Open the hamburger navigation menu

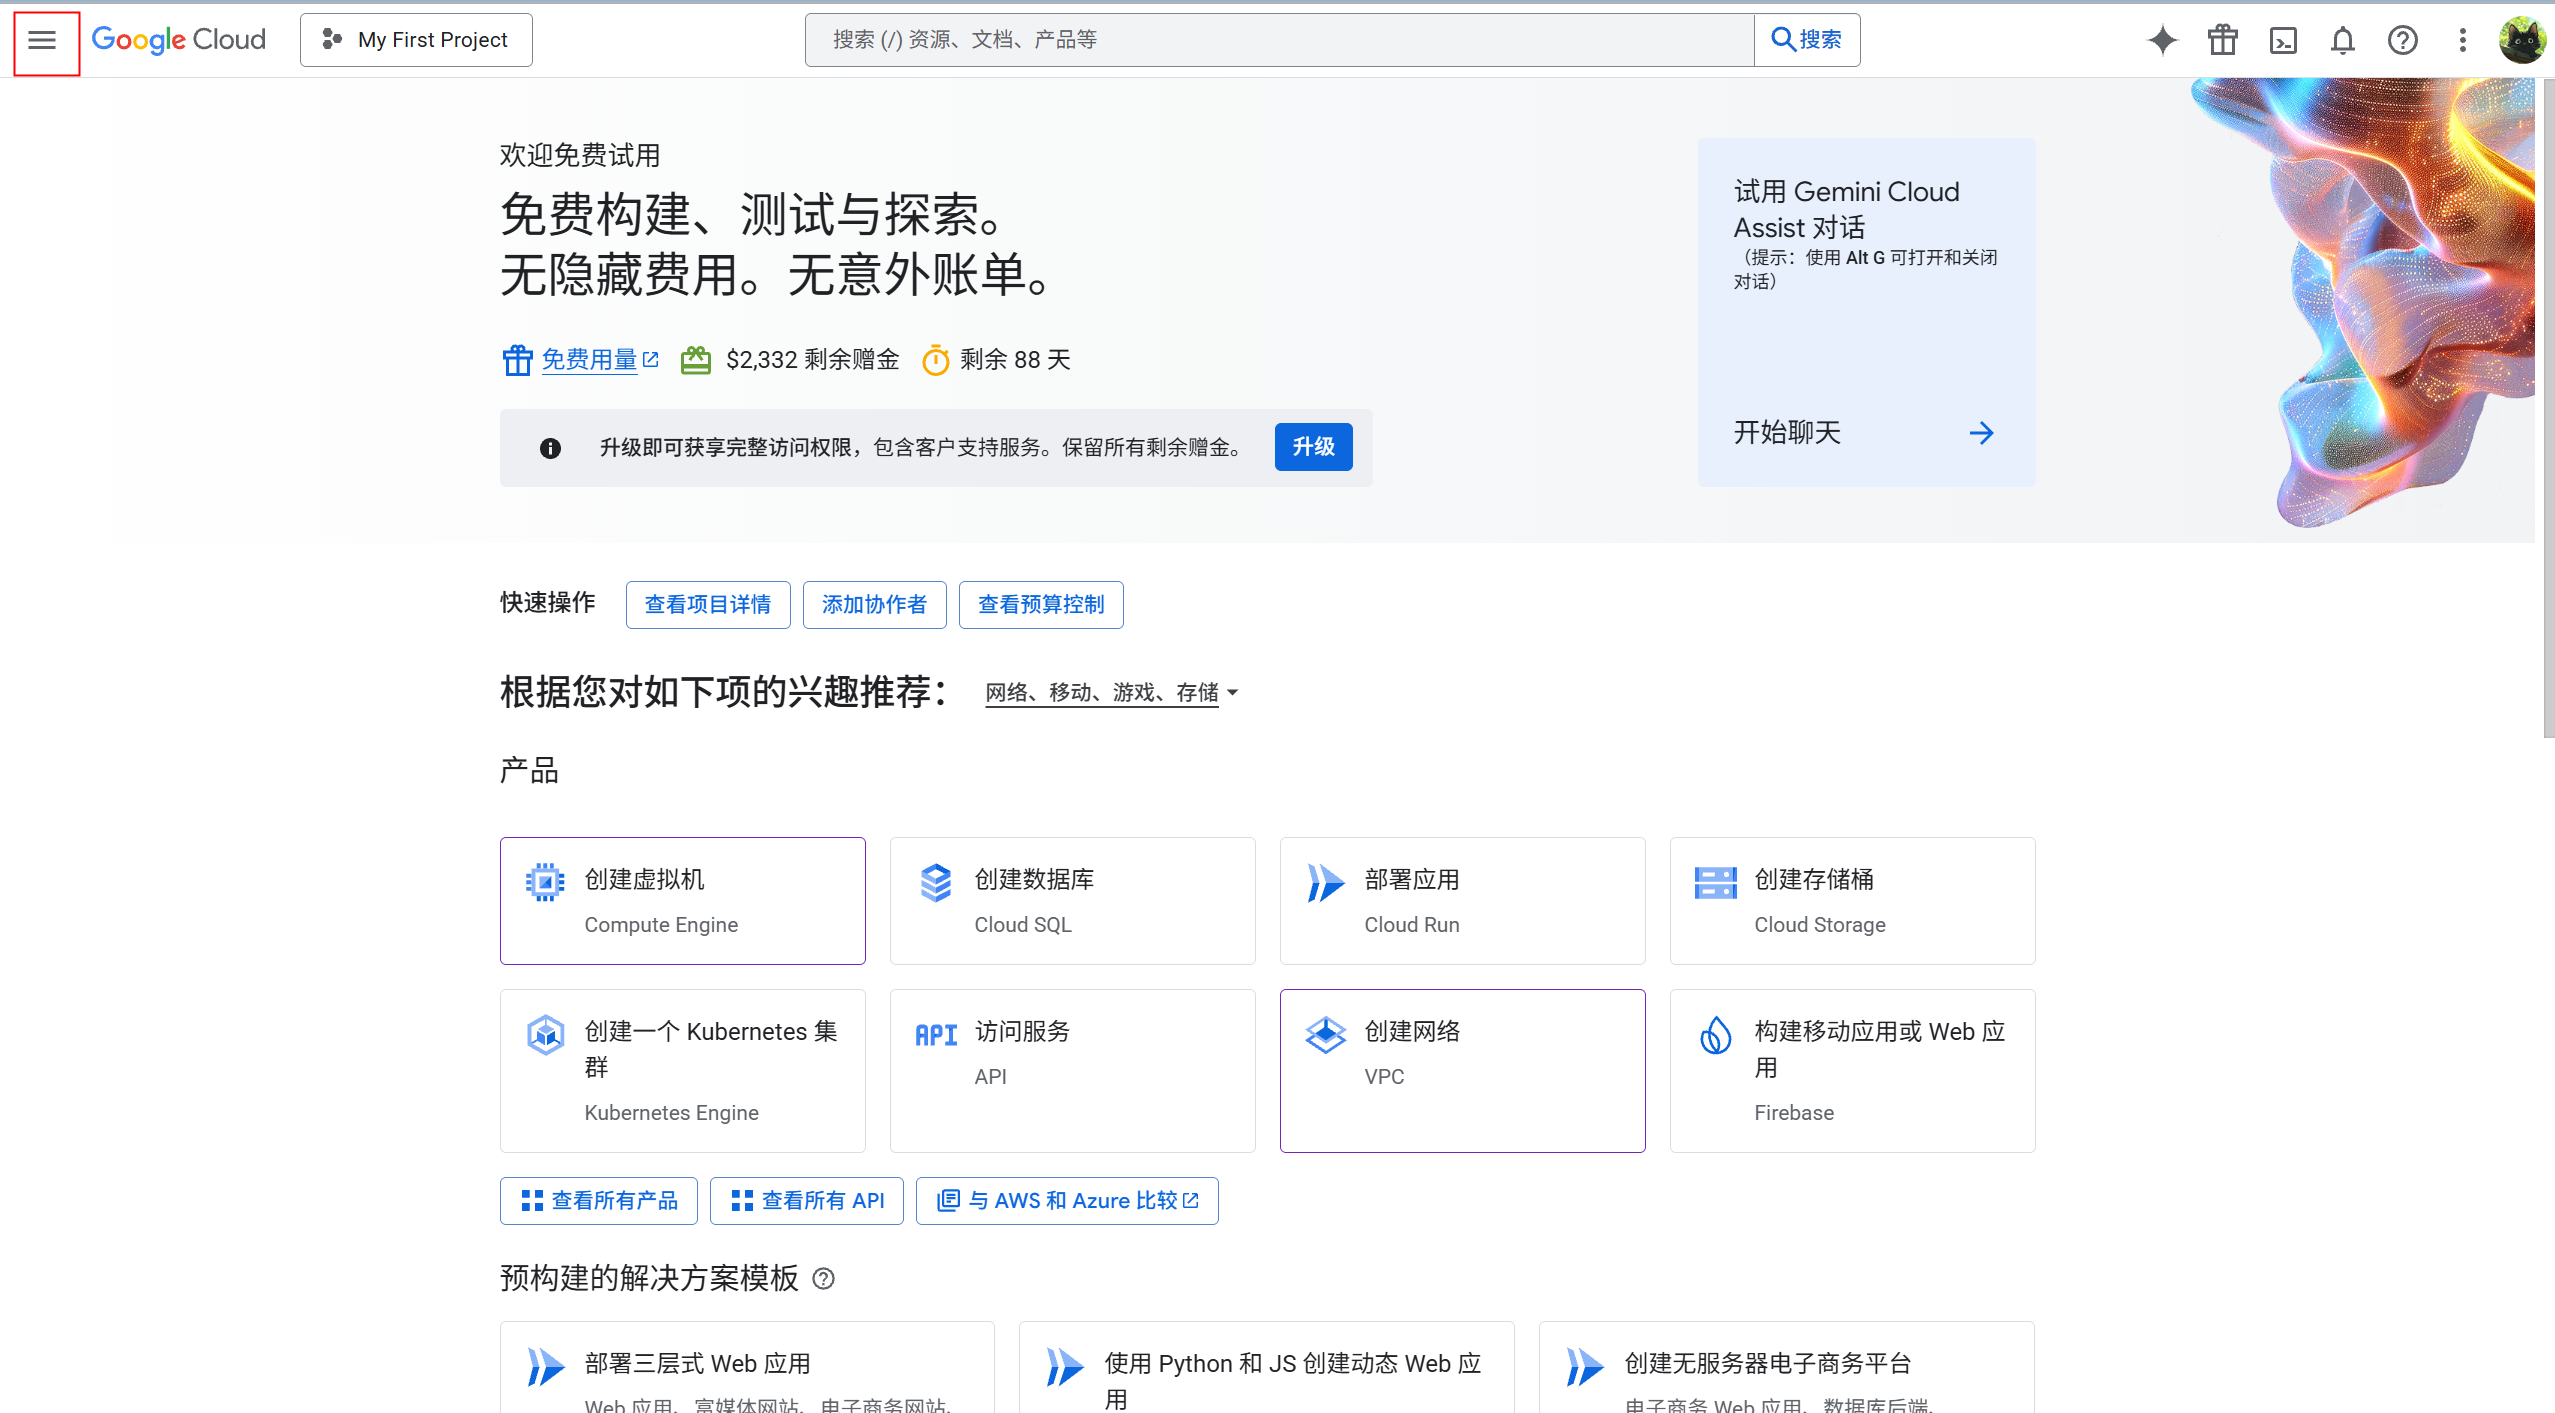(42, 40)
